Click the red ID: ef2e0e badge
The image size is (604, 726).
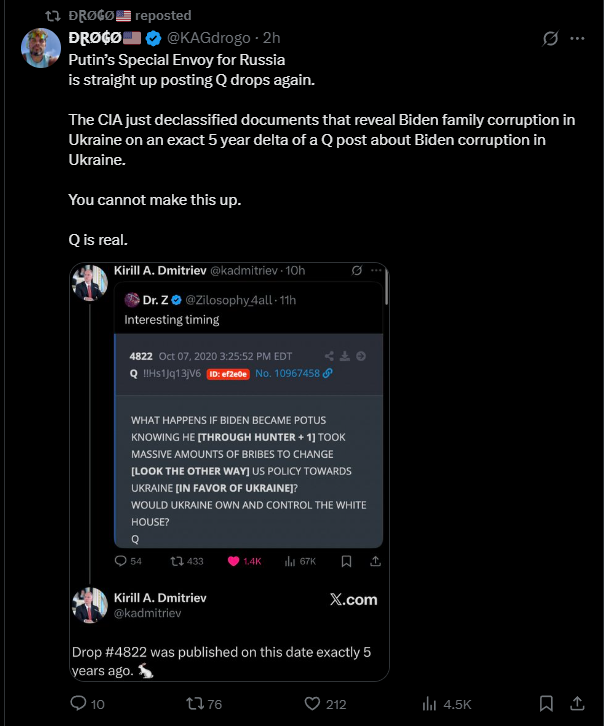pos(228,374)
